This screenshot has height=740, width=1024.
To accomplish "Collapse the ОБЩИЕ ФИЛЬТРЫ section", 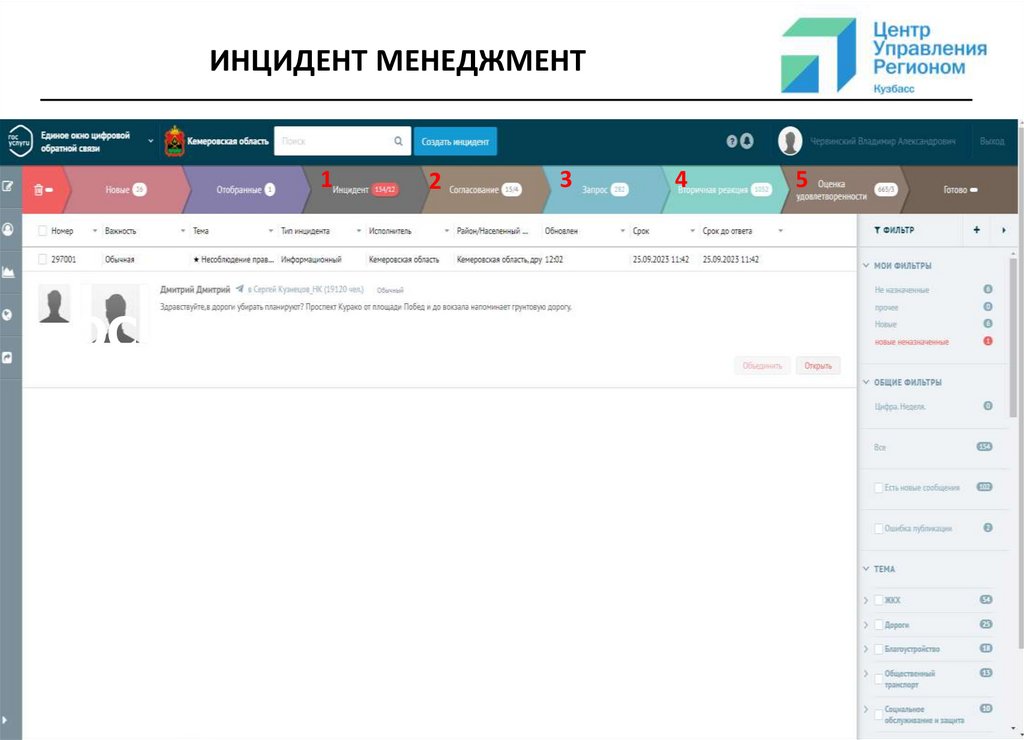I will tap(866, 382).
